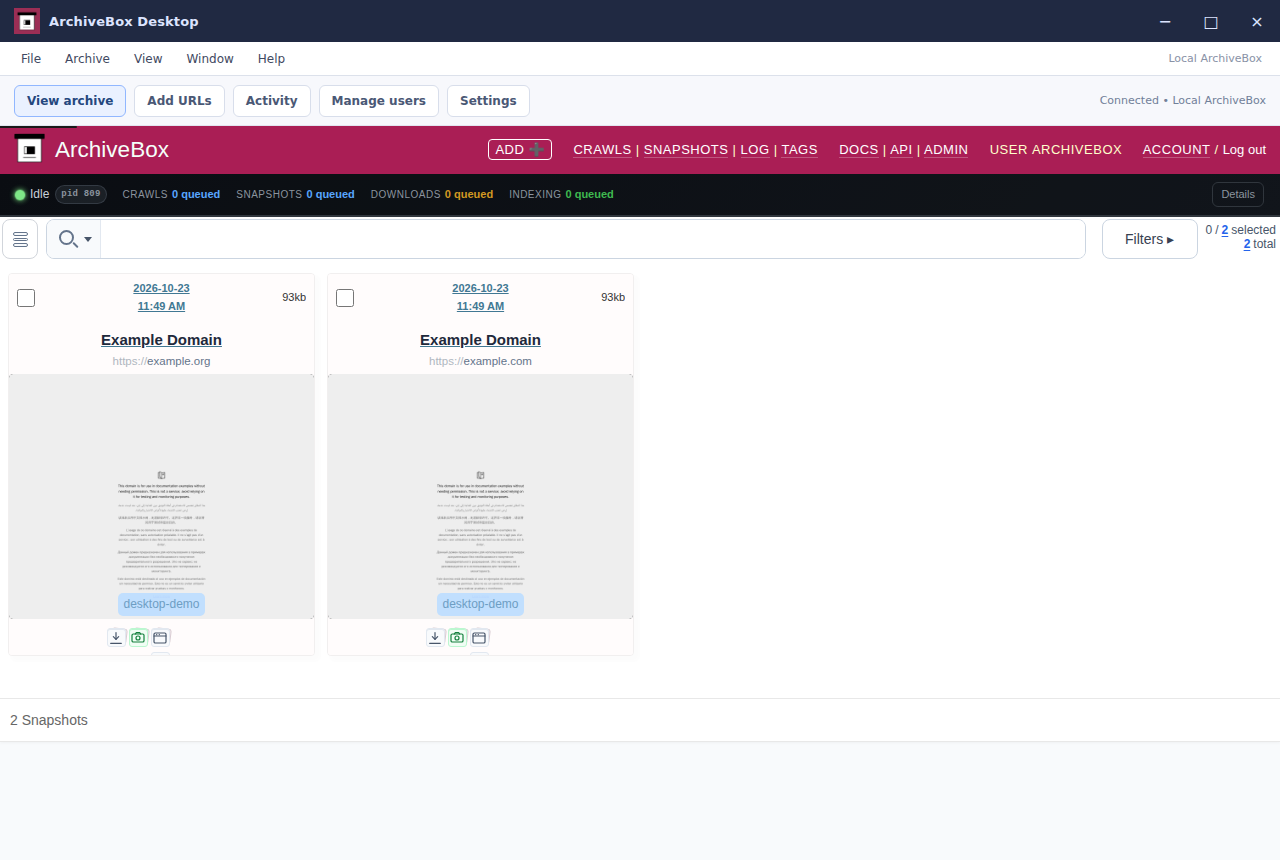This screenshot has width=1280, height=860.
Task: Switch to the View archive tab
Action: [70, 101]
